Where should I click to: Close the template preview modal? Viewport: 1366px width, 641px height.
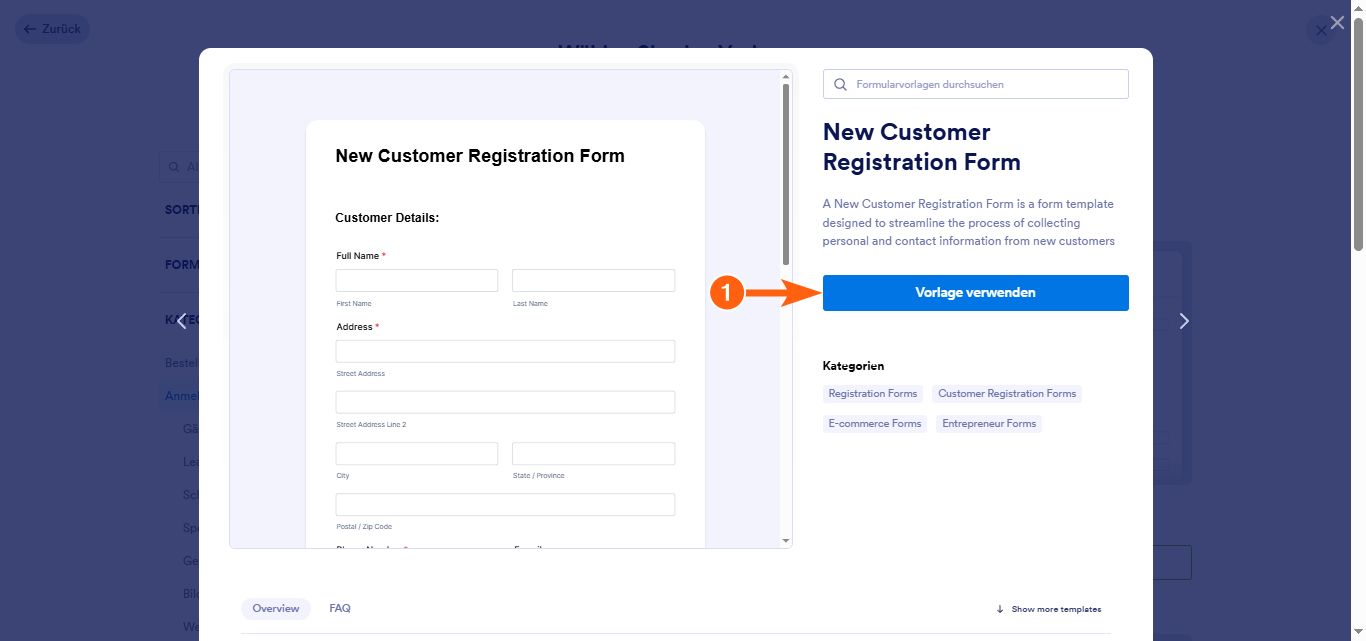[1337, 23]
